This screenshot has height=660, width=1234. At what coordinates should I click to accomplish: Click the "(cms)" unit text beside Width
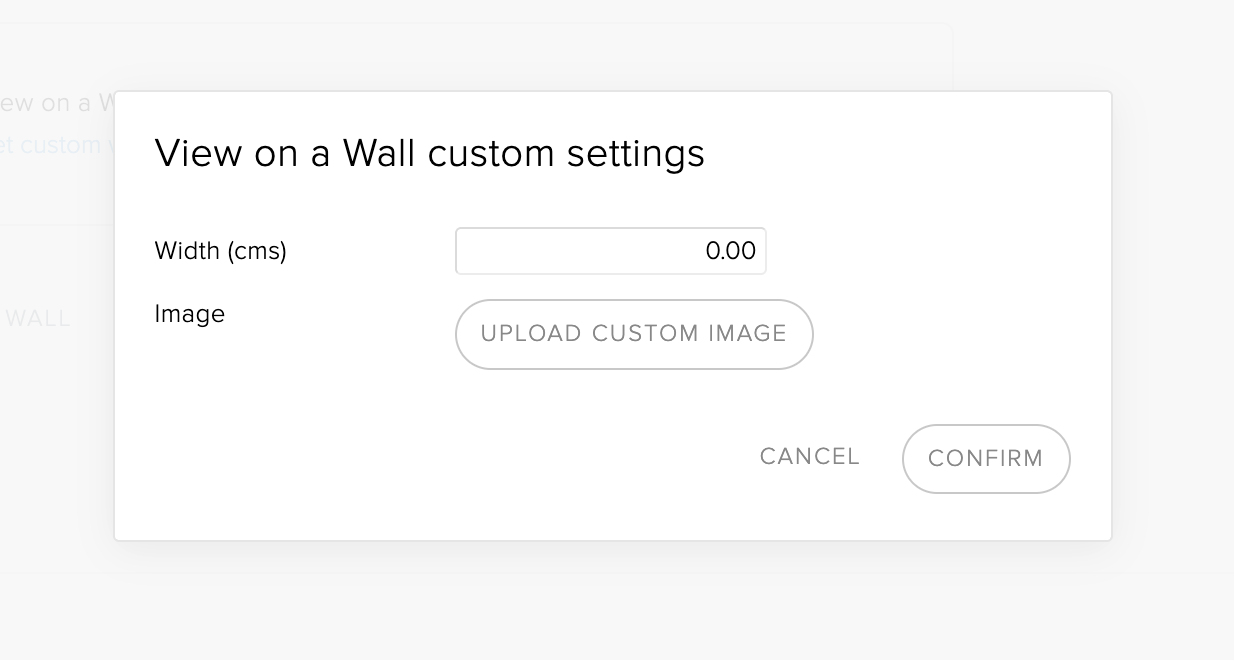(x=256, y=251)
